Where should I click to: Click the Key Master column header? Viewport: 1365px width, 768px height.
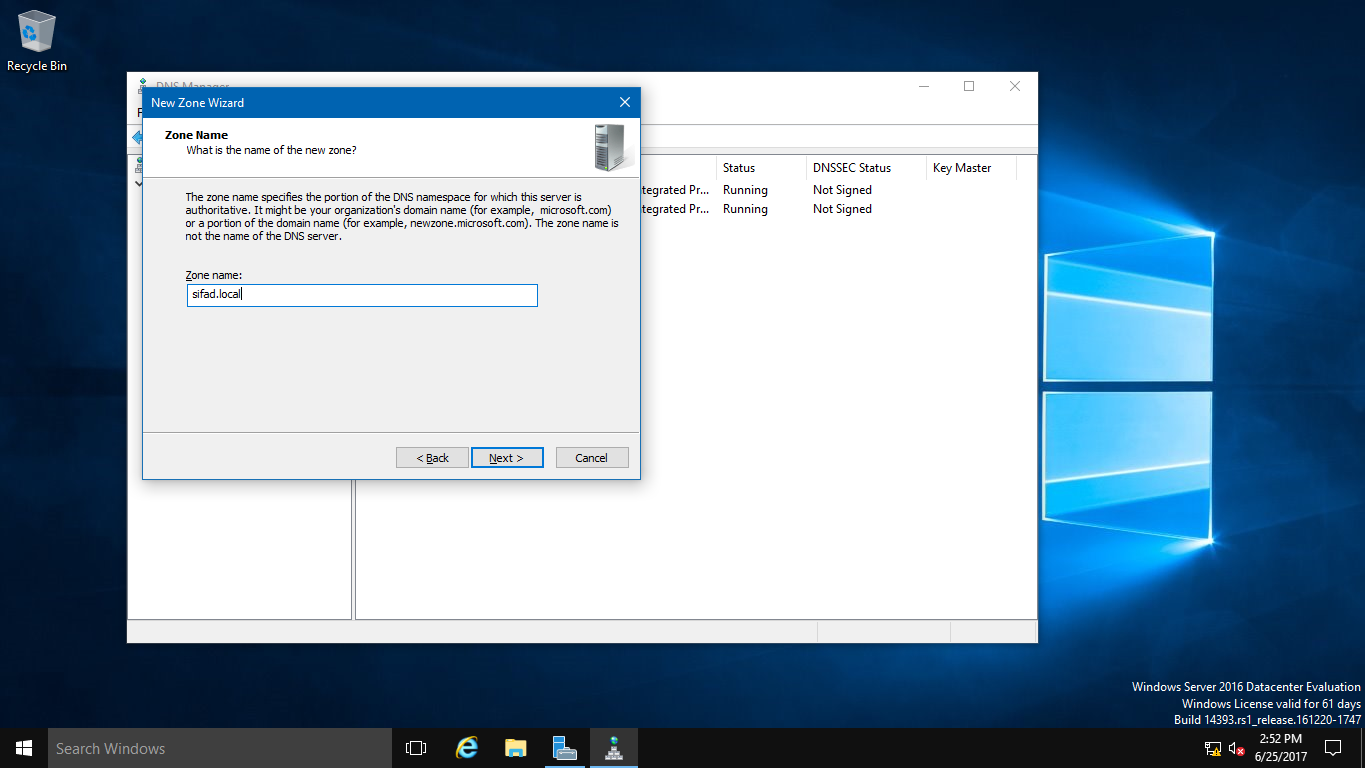coord(971,168)
